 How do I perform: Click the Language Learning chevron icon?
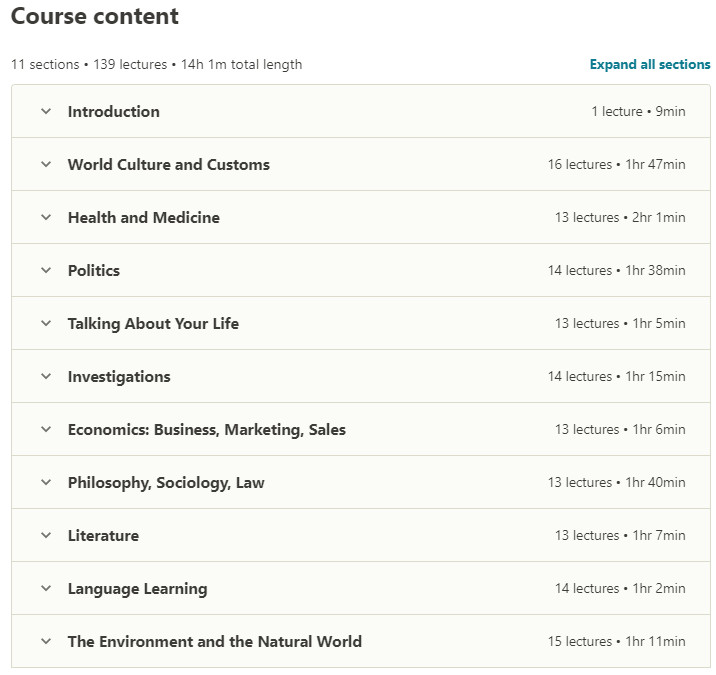pos(45,589)
